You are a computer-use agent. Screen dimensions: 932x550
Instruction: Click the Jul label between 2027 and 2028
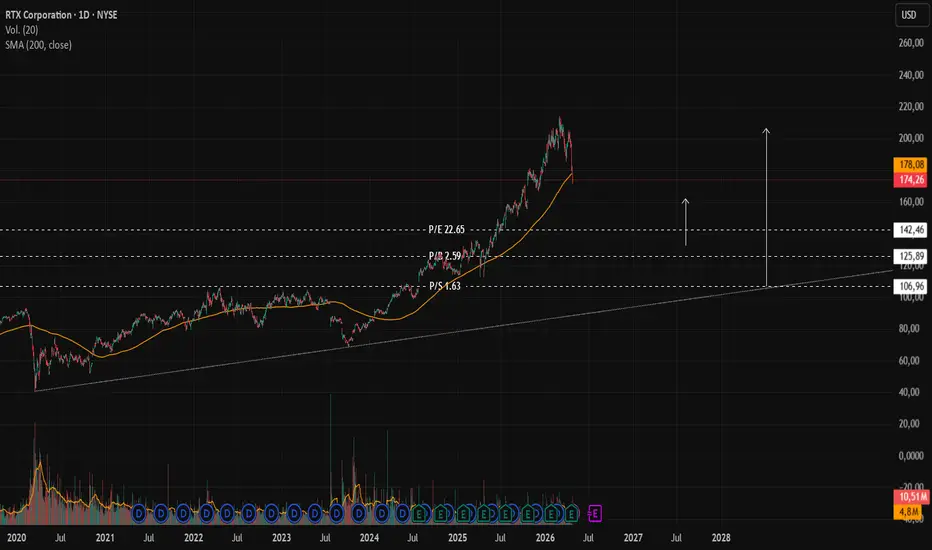676,538
